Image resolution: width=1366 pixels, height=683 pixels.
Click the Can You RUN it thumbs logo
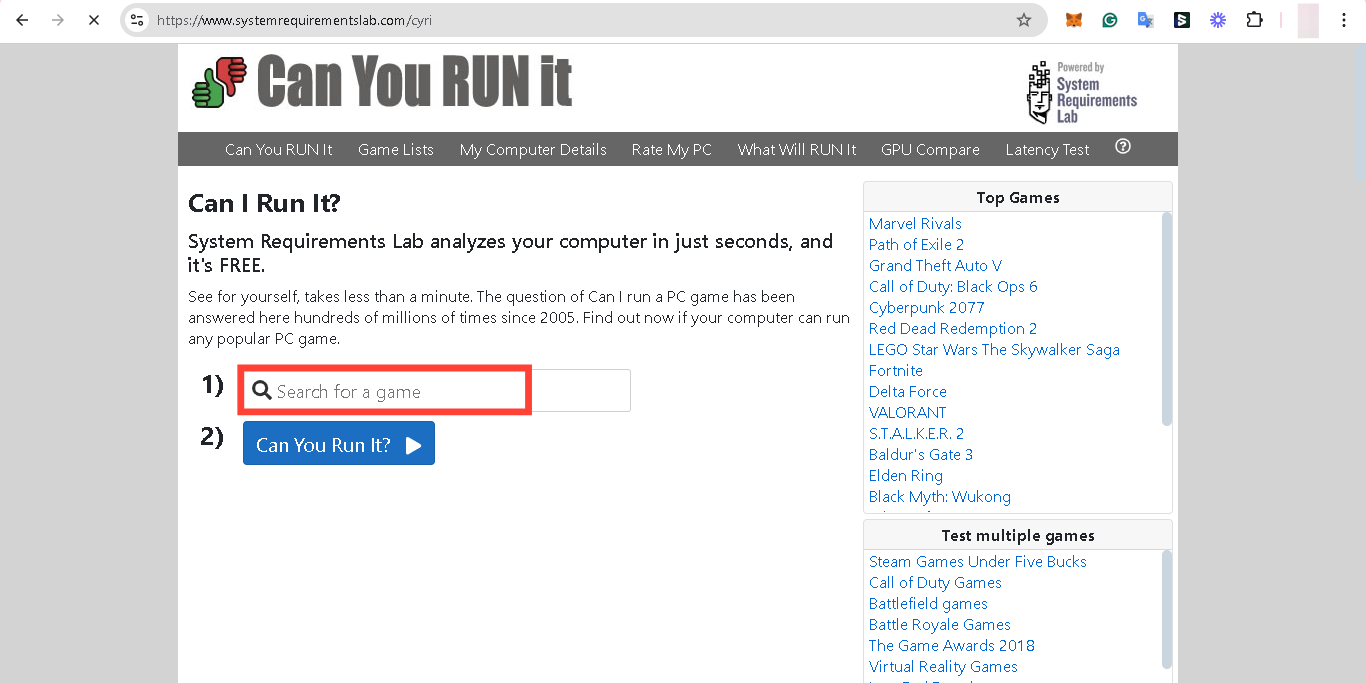(x=219, y=82)
